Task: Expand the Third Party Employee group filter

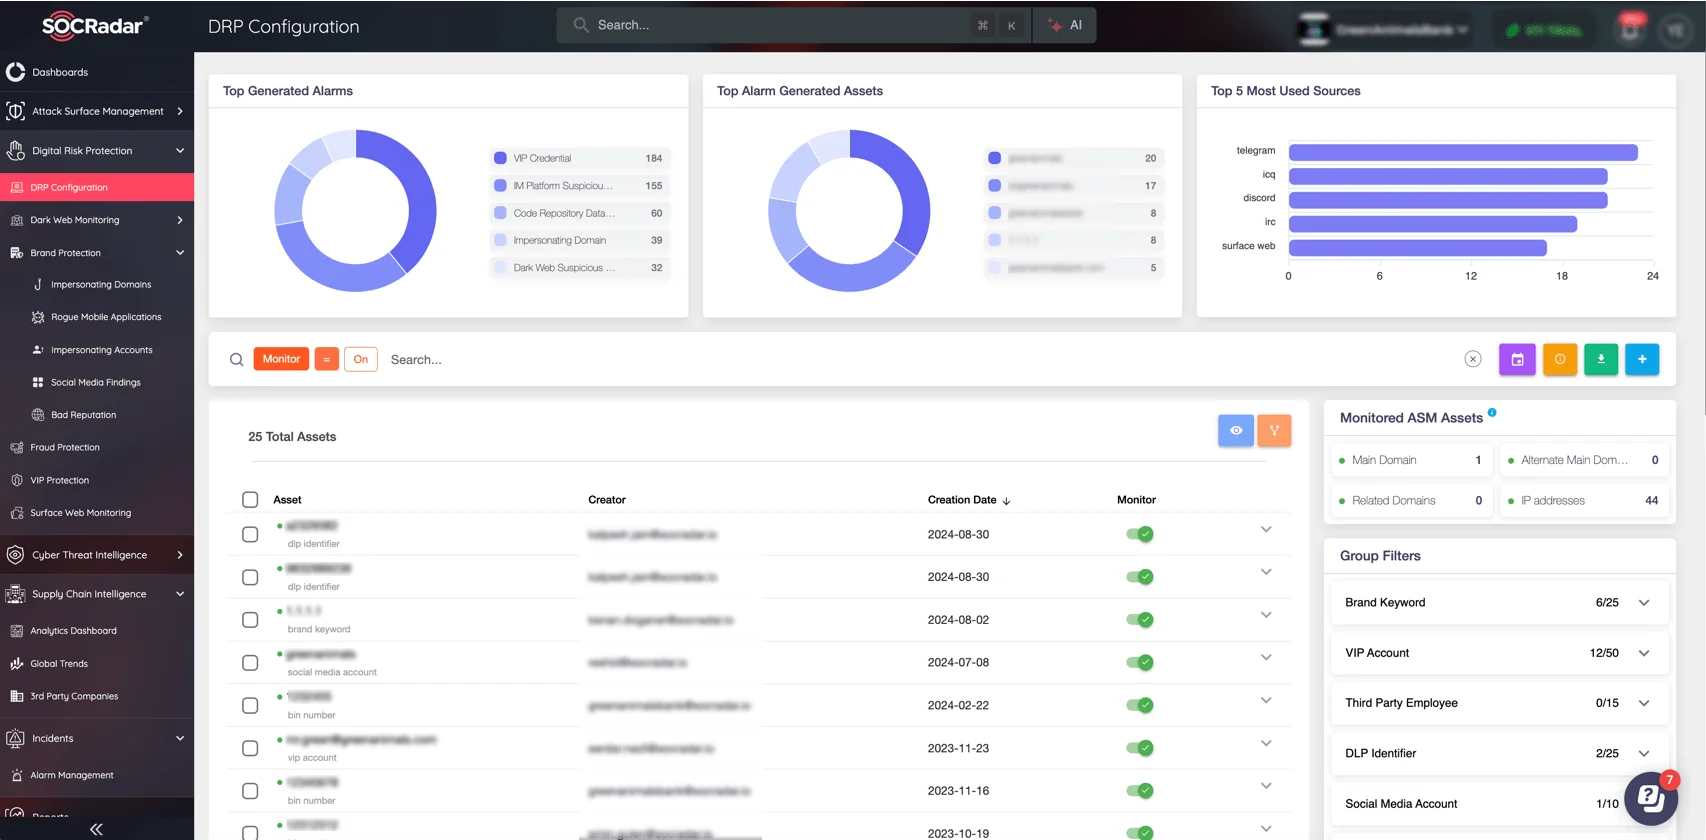Action: coord(1644,703)
